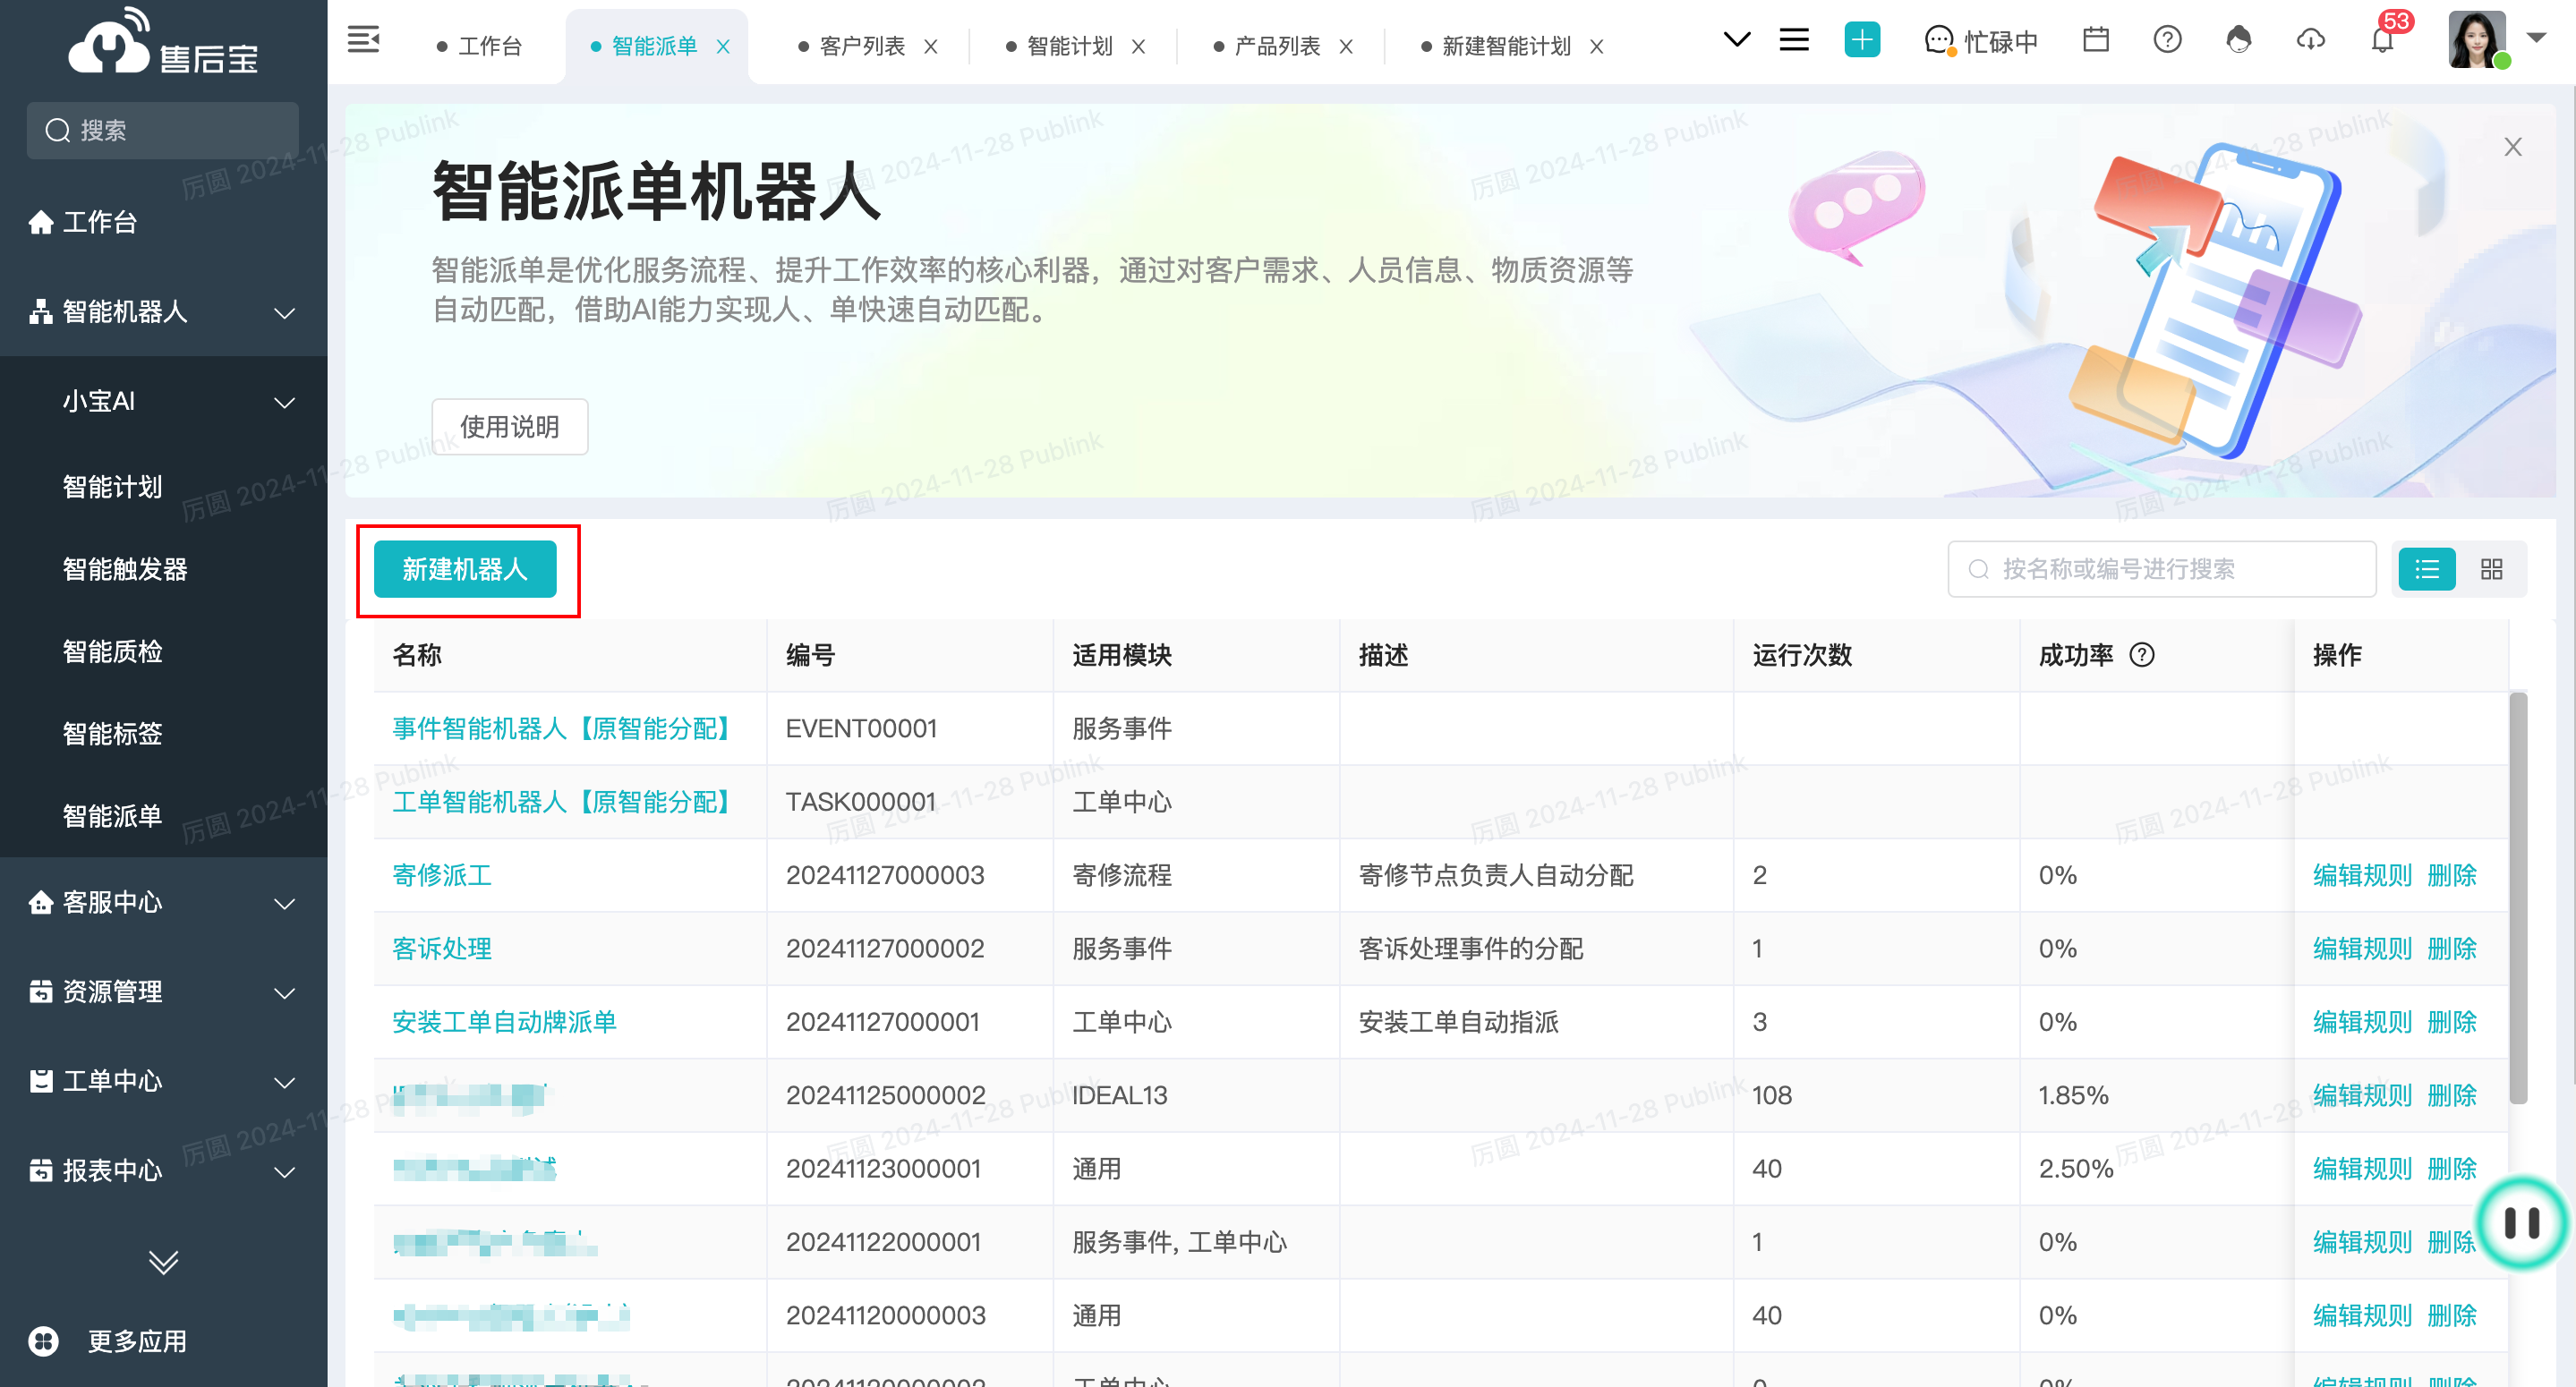Screen dimensions: 2576x1387
Task: Open the 客诉处理 robot link
Action: [x=441, y=949]
